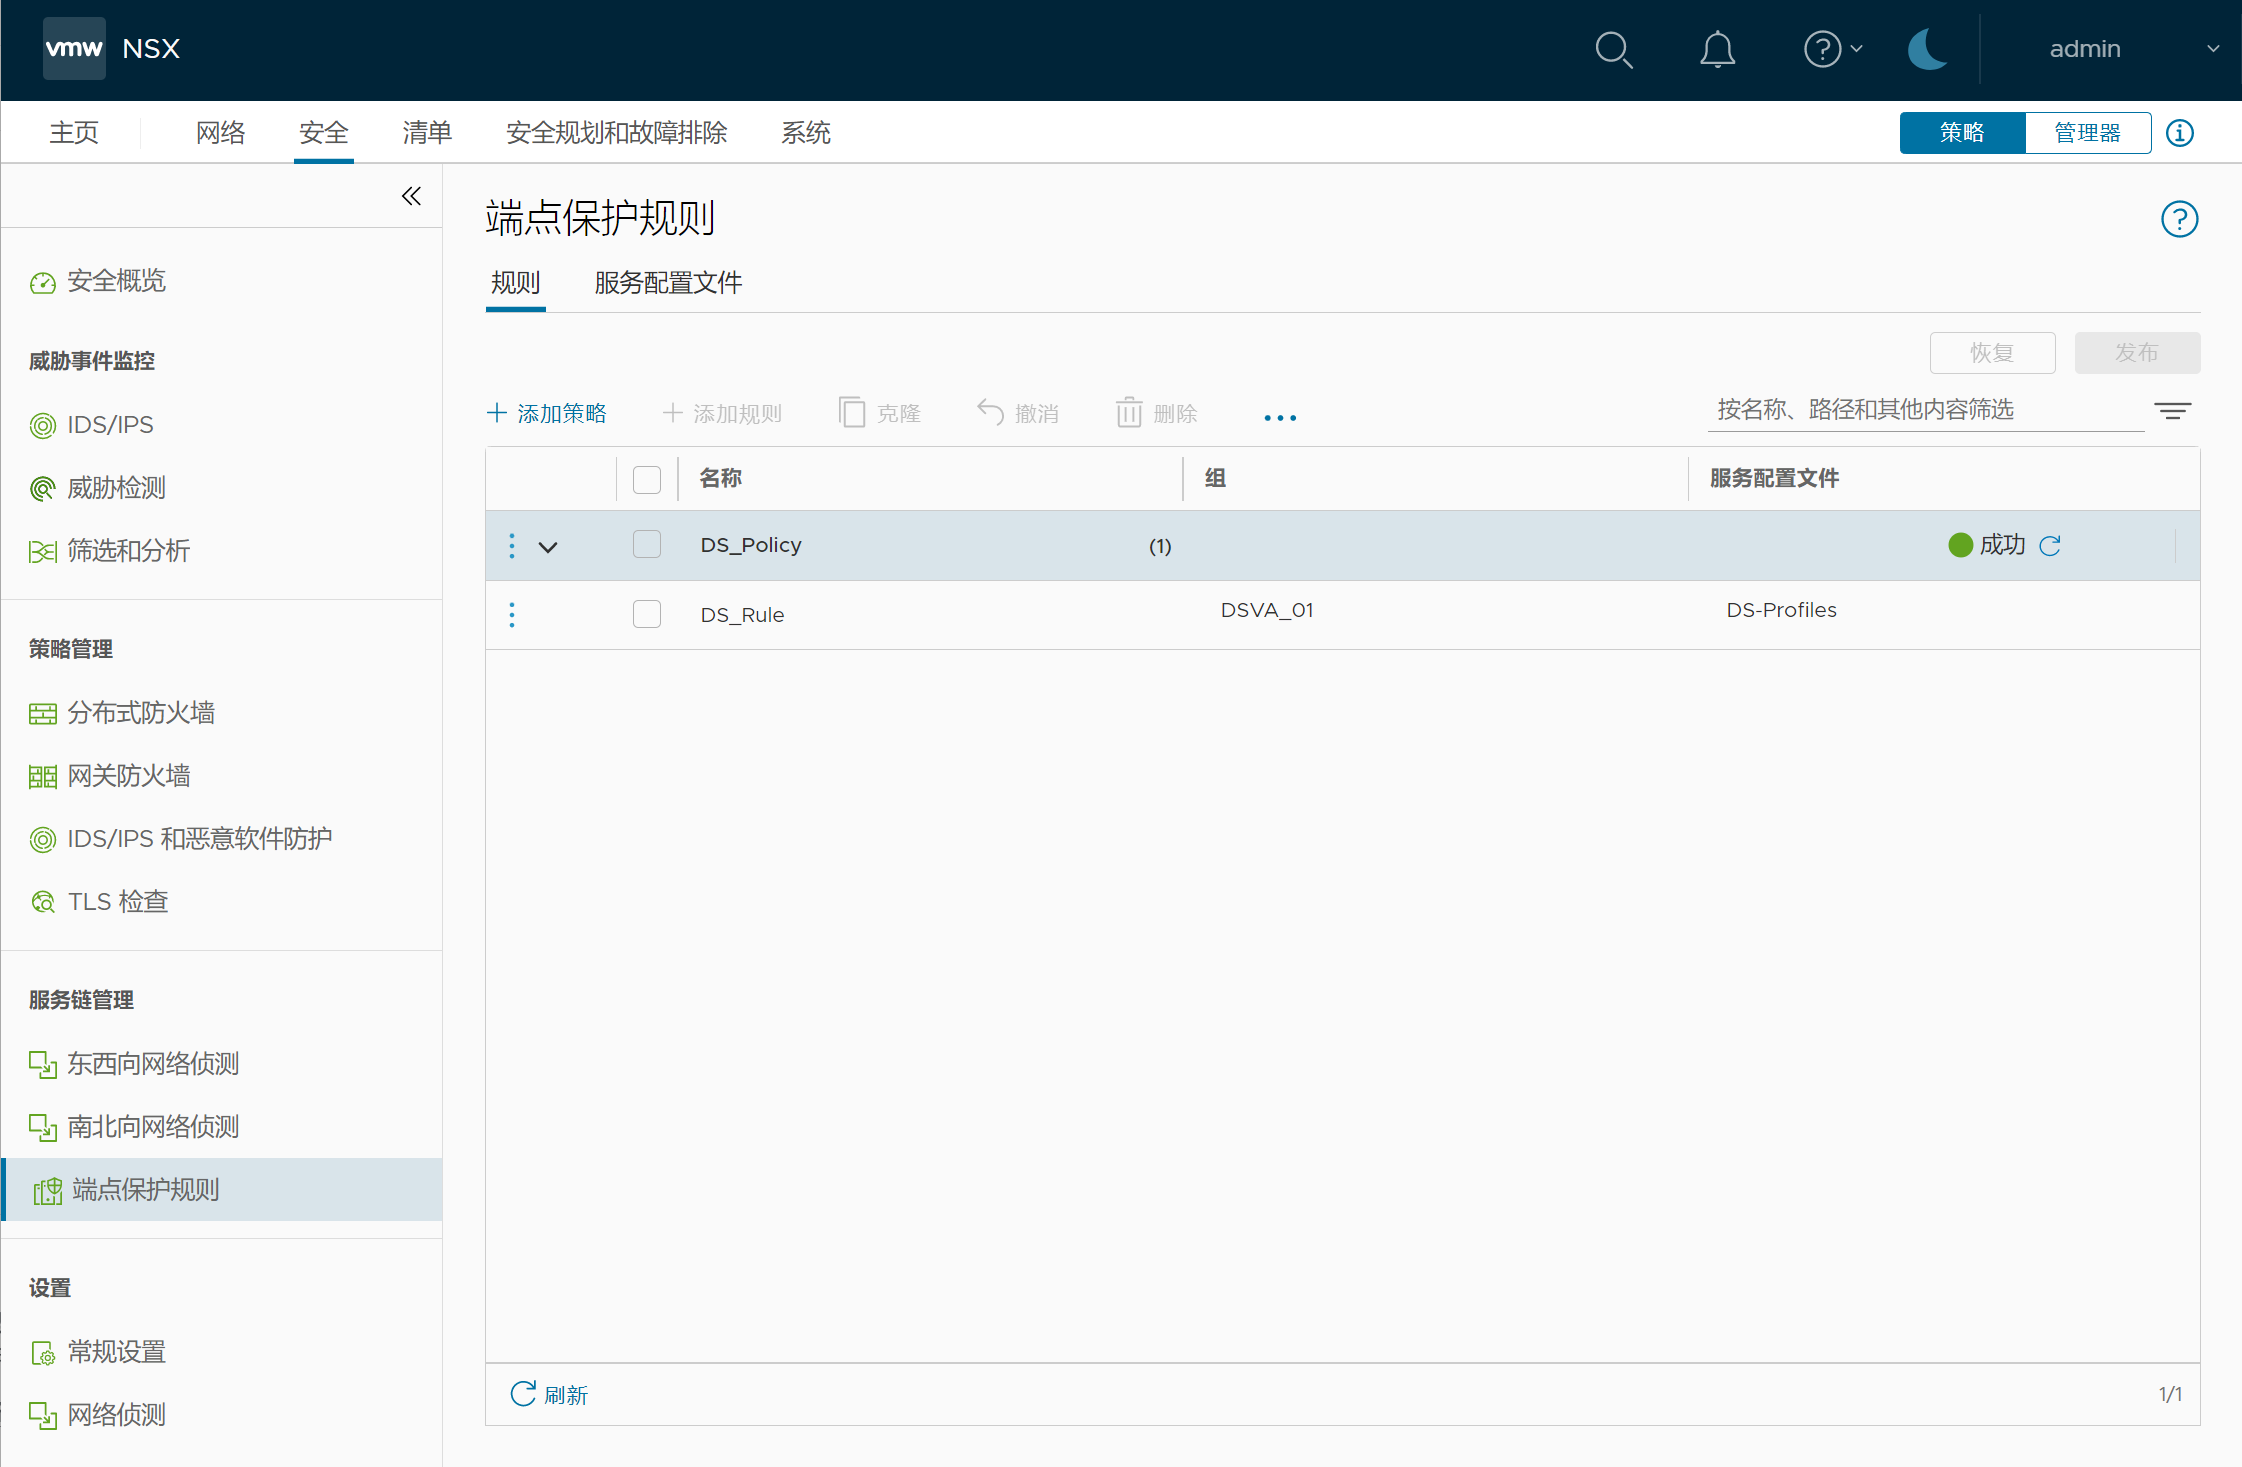Refresh DS_Policy status next to 成功
This screenshot has height=1467, width=2242.
pyautogui.click(x=2050, y=546)
